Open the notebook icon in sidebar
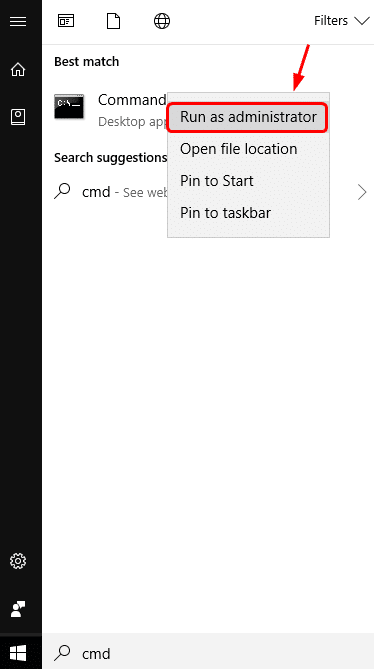 pyautogui.click(x=18, y=117)
